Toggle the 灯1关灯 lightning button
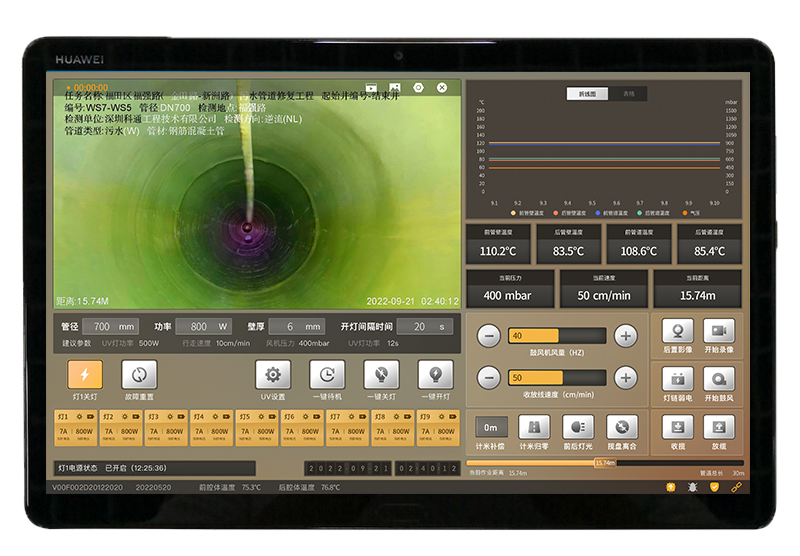This screenshot has height=556, width=800. tap(85, 374)
